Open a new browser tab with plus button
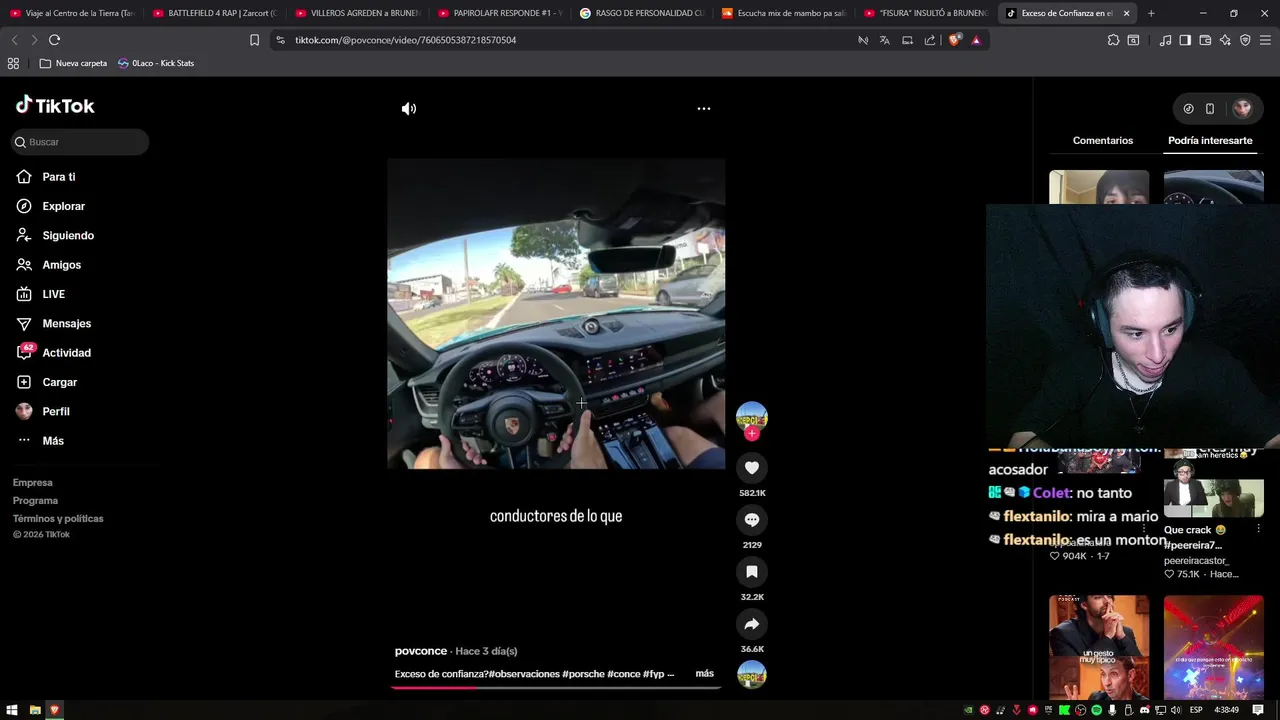 pyautogui.click(x=1151, y=13)
